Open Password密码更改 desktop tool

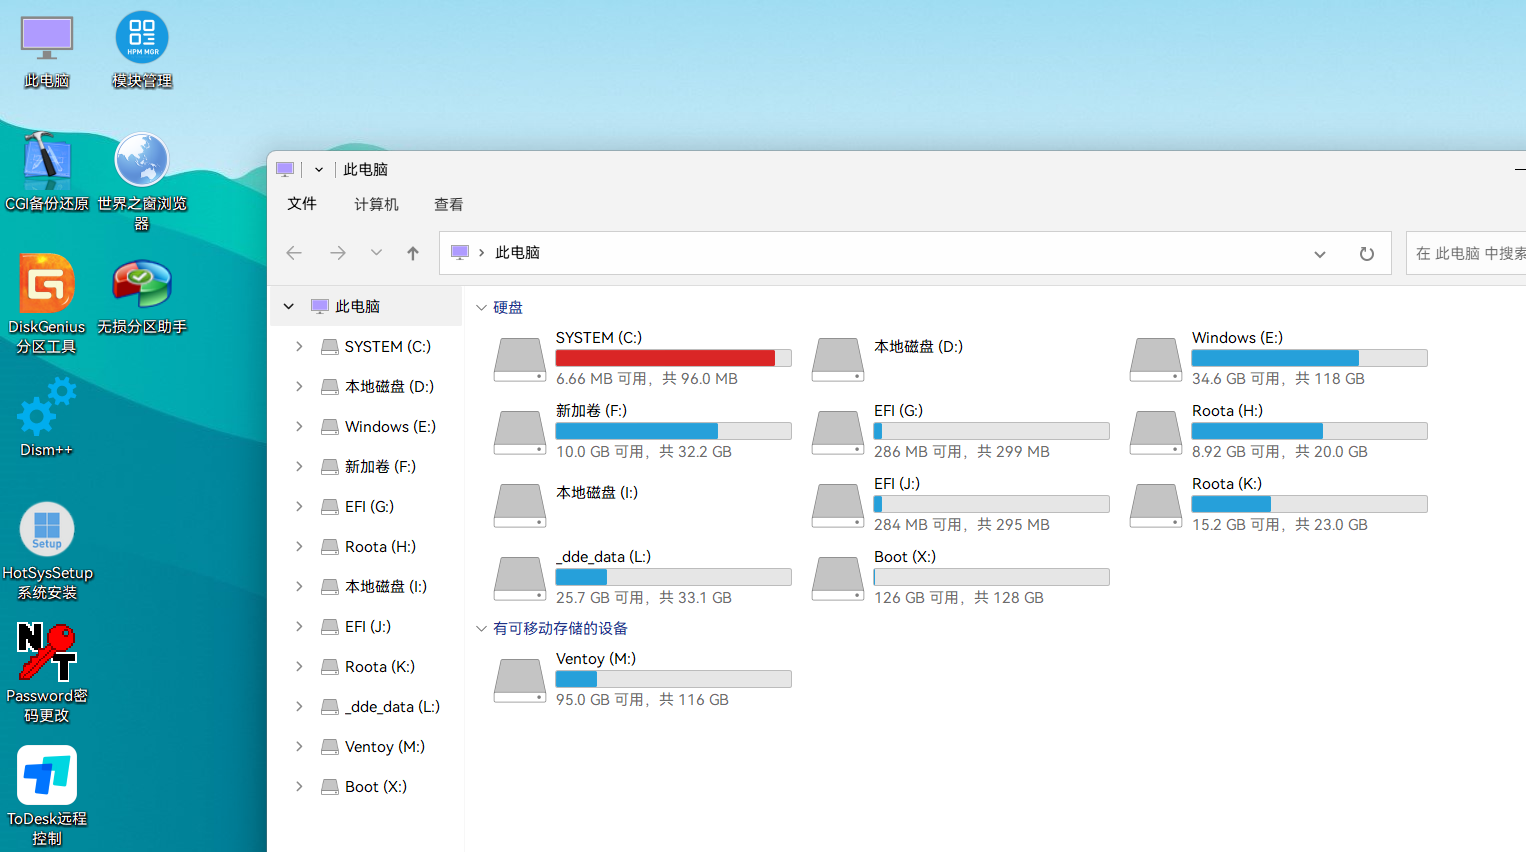point(47,673)
